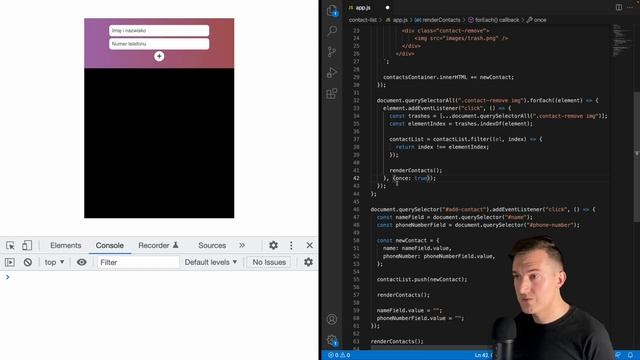This screenshot has width=640, height=360.
Task: Open the DevTools customize kebab menu
Action: click(x=291, y=245)
